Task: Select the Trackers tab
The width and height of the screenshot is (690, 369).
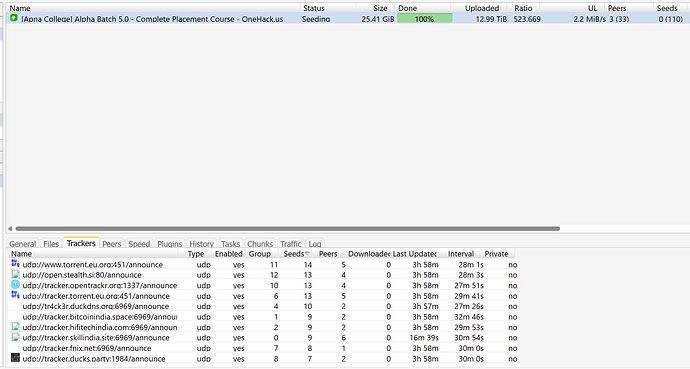Action: pyautogui.click(x=81, y=243)
